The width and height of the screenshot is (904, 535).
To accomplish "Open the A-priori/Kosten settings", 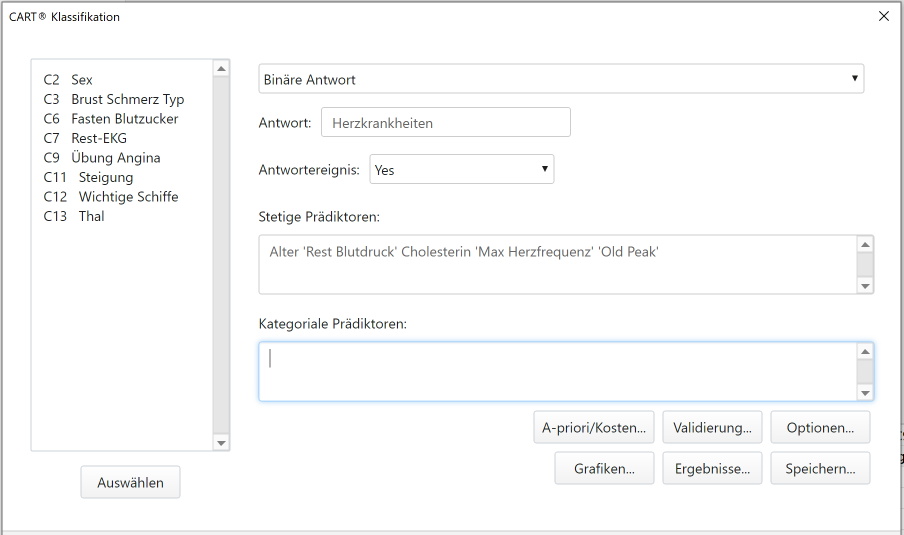I will (x=594, y=427).
